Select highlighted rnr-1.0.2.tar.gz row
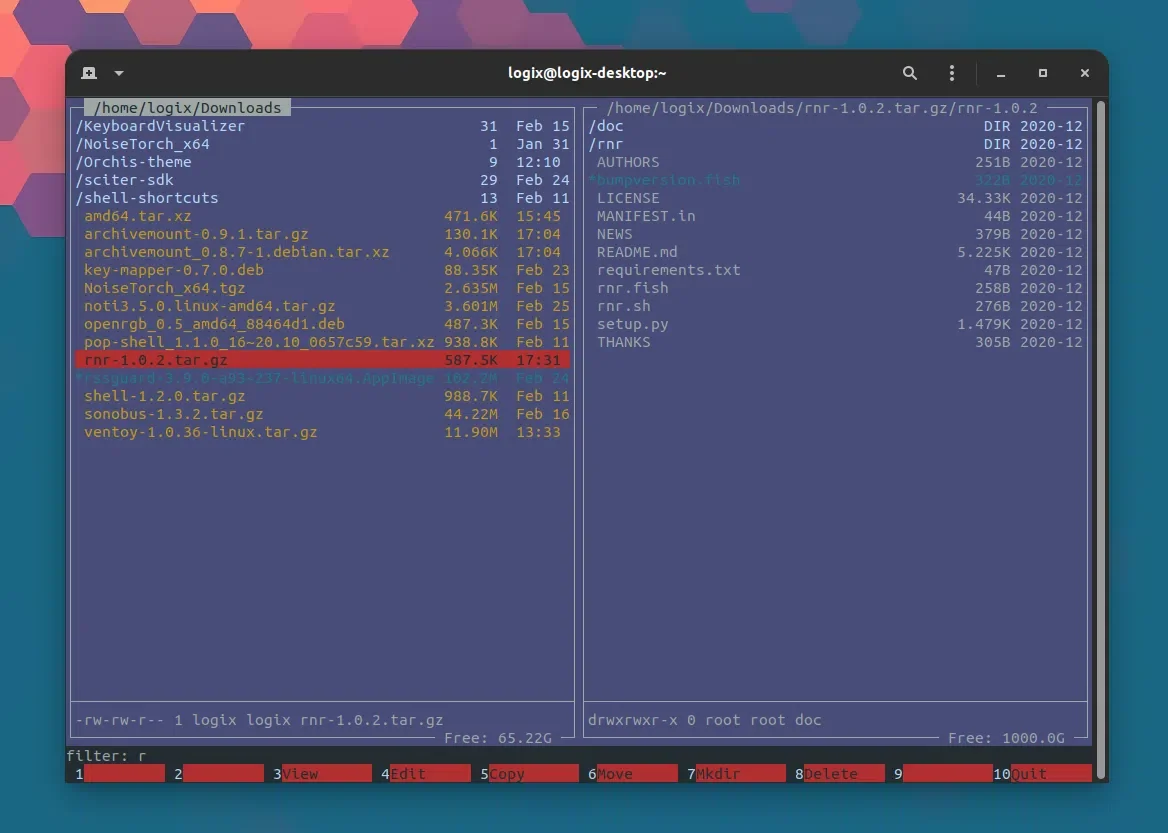 click(x=323, y=360)
